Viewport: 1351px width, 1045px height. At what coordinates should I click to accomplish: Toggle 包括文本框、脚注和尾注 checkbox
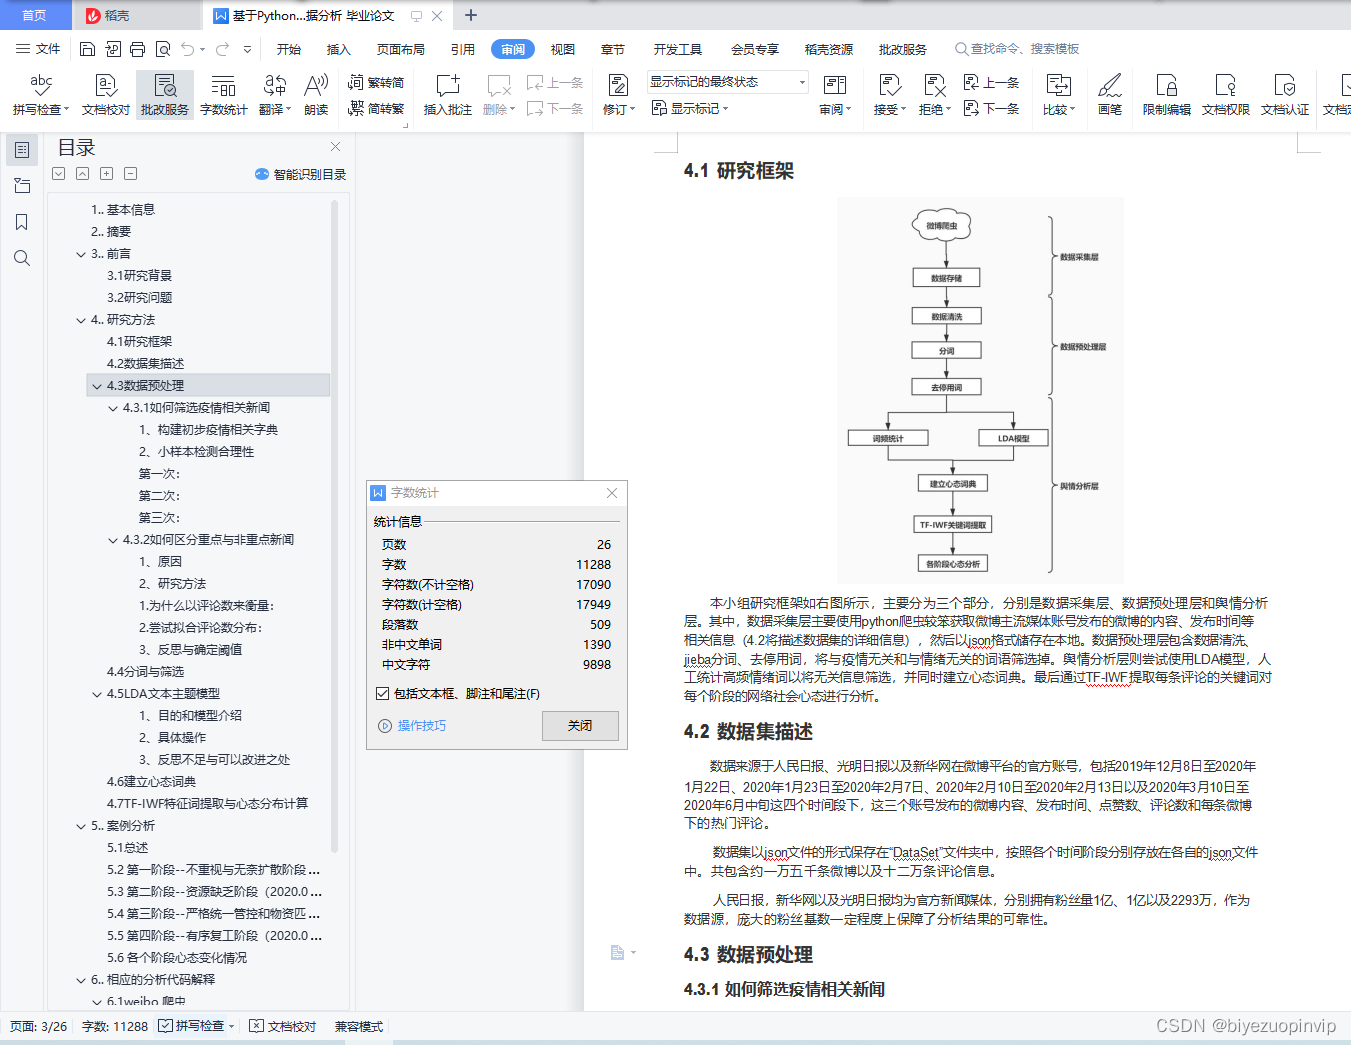click(x=382, y=694)
